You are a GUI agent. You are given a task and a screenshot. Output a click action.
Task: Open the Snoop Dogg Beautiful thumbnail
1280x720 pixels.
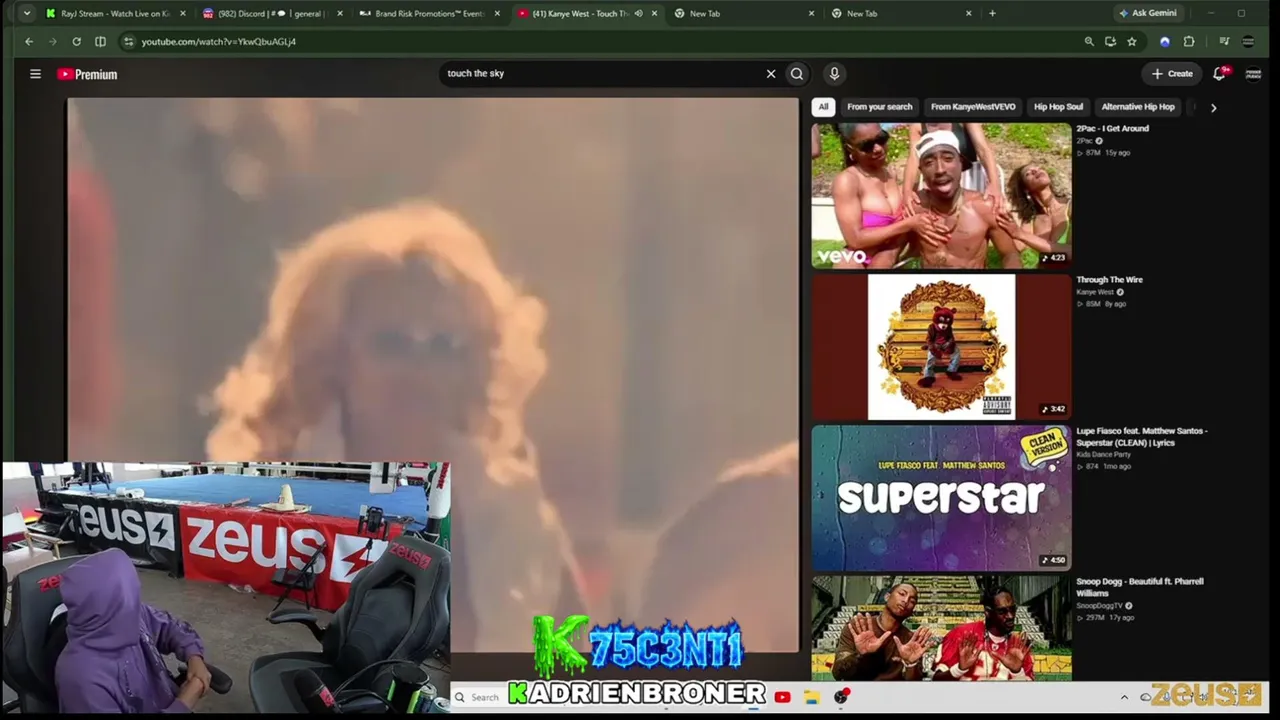tap(941, 628)
